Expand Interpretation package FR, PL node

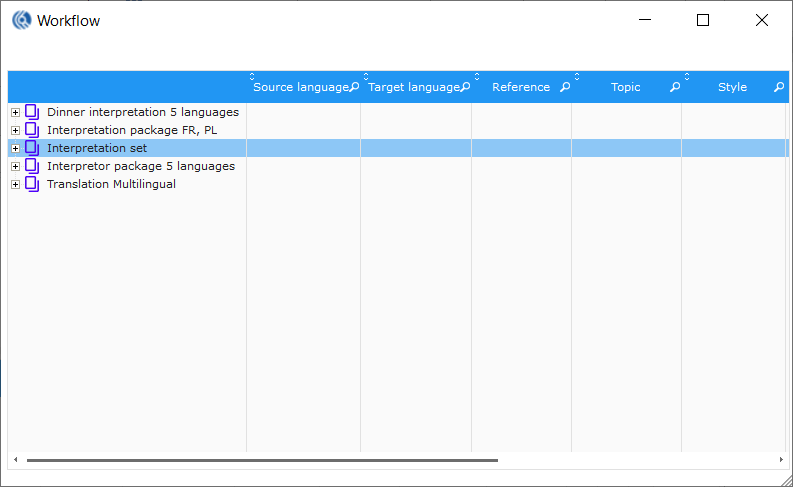15,130
